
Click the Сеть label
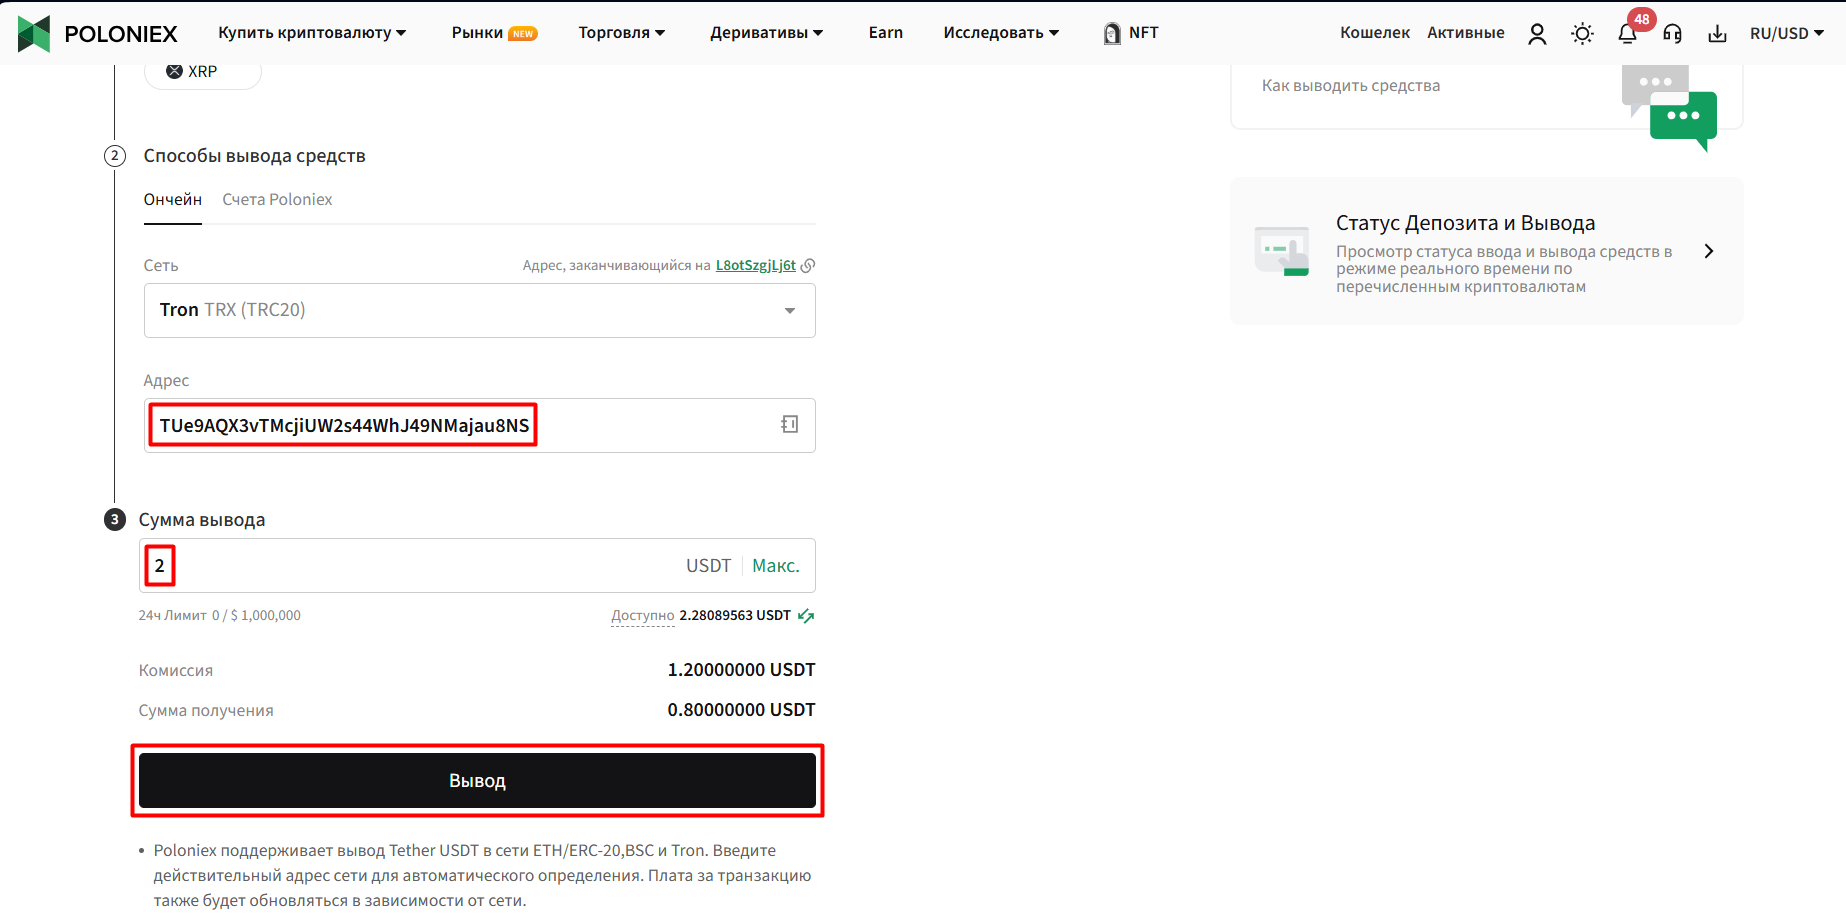tap(161, 266)
